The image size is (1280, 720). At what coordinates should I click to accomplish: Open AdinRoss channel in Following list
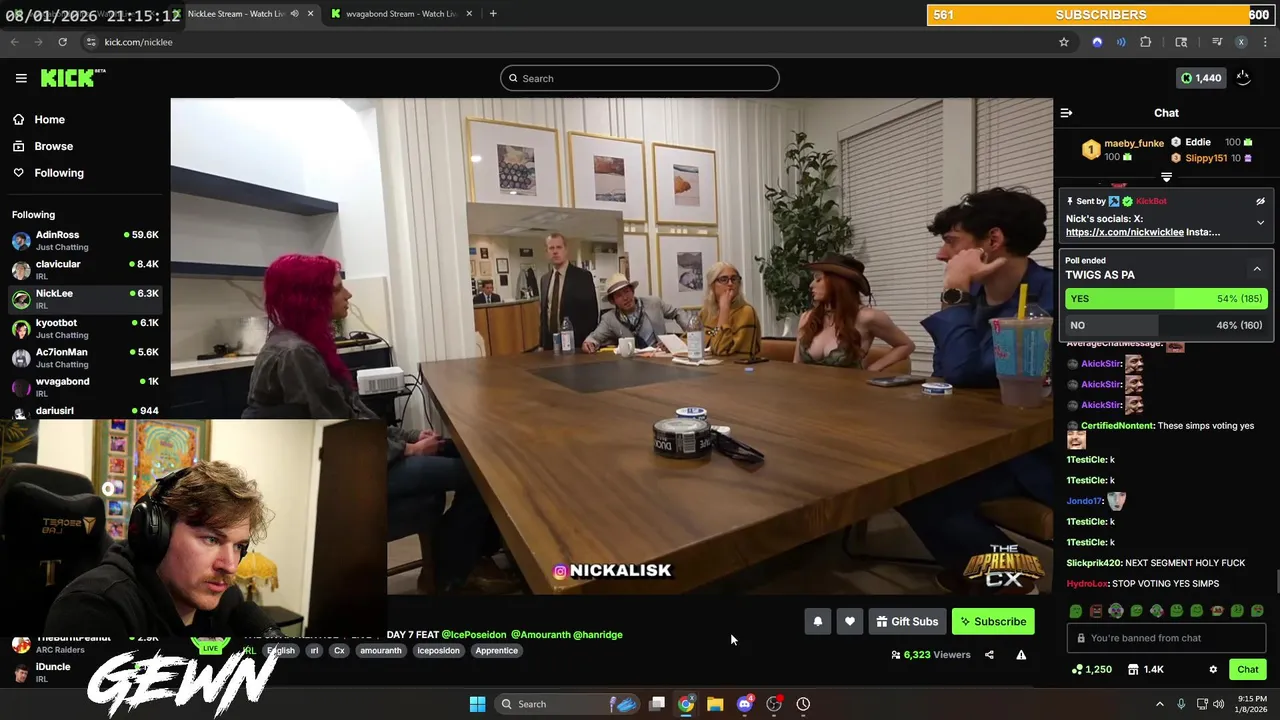[x=85, y=240]
